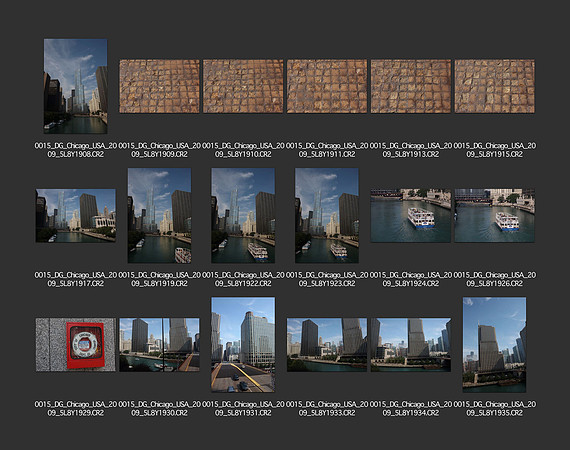Click the filename label ending 5L8Y1915.CR2
The image size is (570, 450).
[495, 150]
